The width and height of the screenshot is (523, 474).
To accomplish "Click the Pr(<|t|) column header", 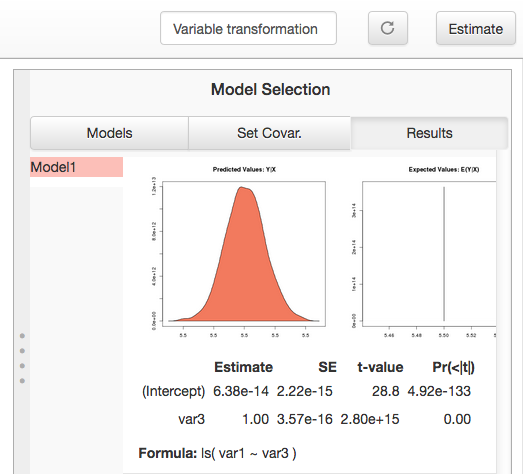I will (x=453, y=368).
